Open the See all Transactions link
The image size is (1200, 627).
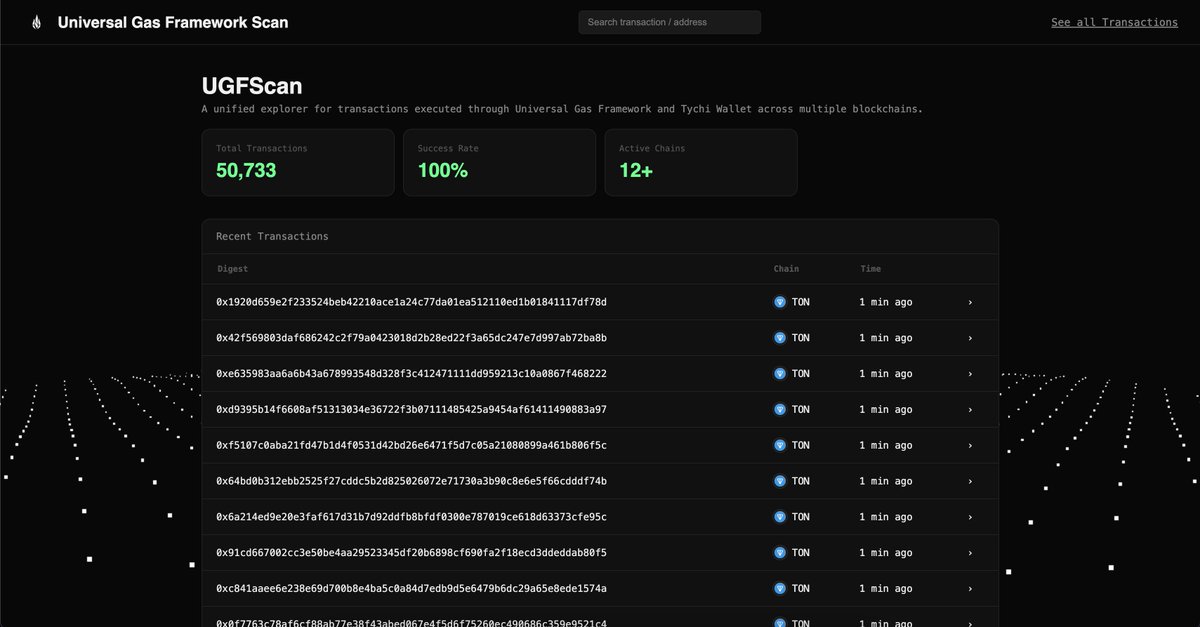1114,22
